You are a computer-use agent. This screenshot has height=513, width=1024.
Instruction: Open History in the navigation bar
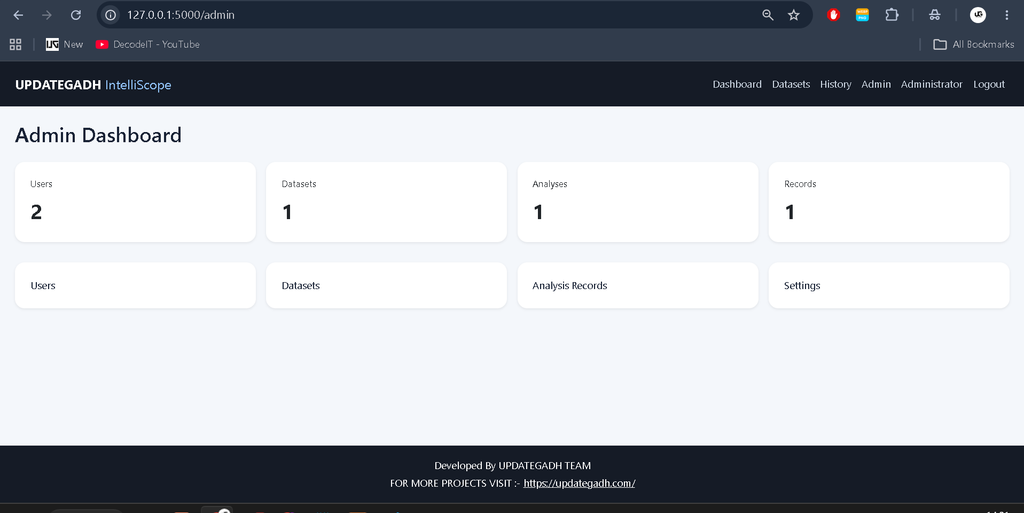(835, 84)
